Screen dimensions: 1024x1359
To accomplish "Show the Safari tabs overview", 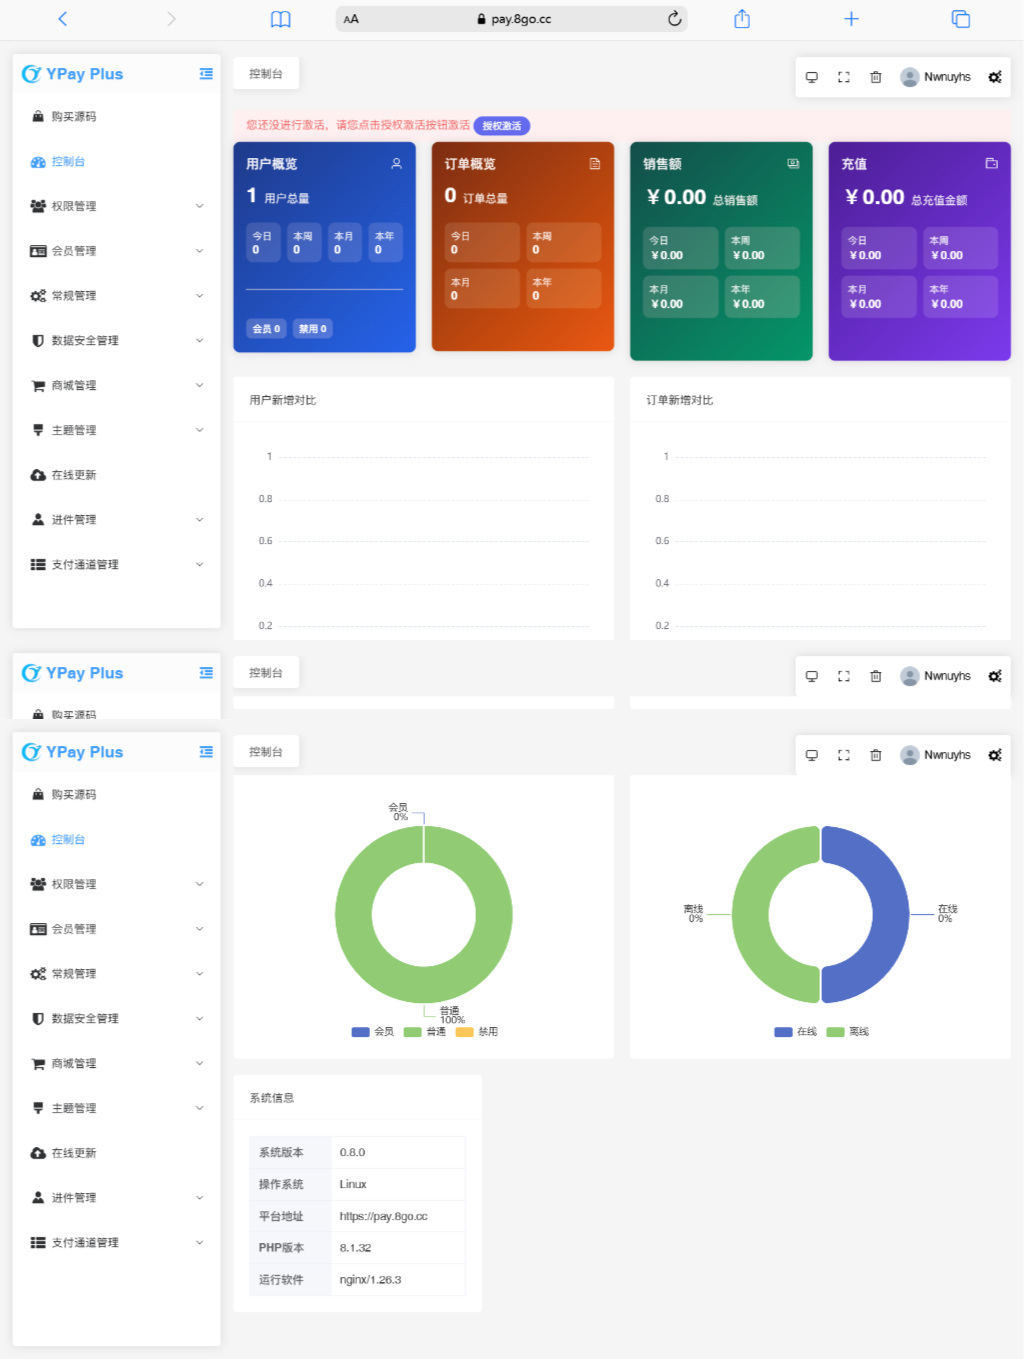I will coord(960,19).
